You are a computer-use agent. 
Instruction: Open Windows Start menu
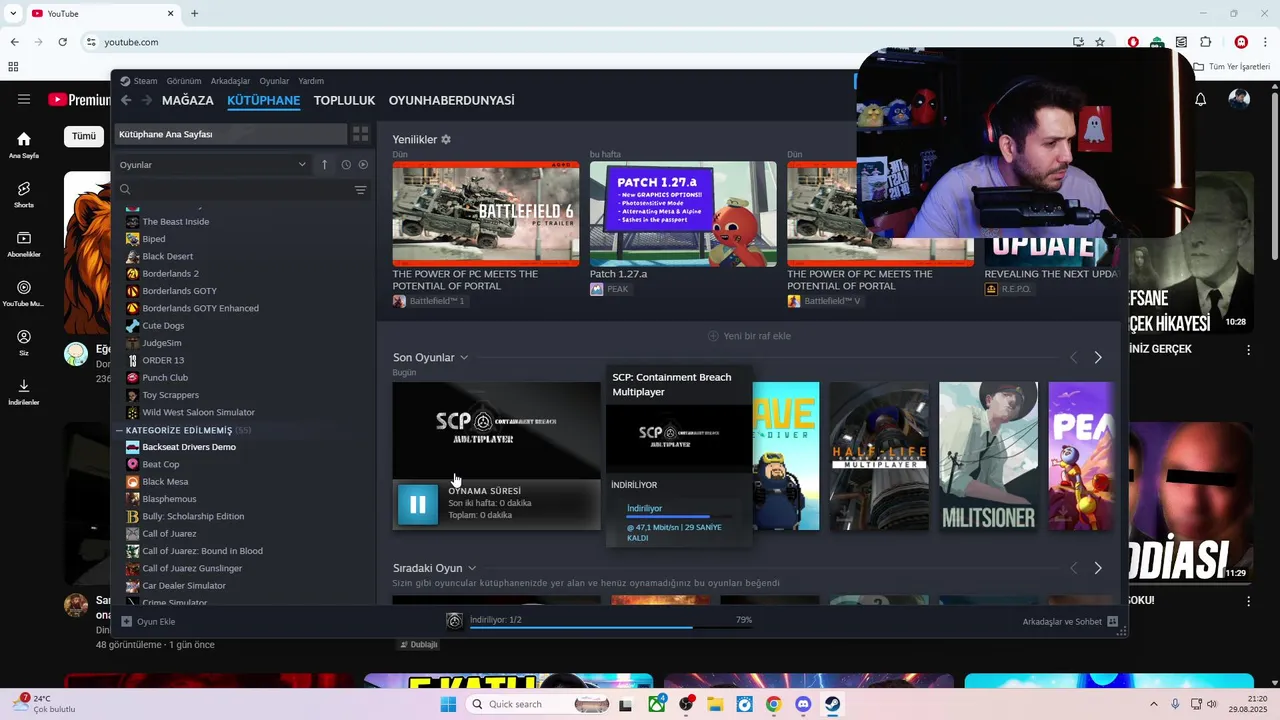(448, 704)
